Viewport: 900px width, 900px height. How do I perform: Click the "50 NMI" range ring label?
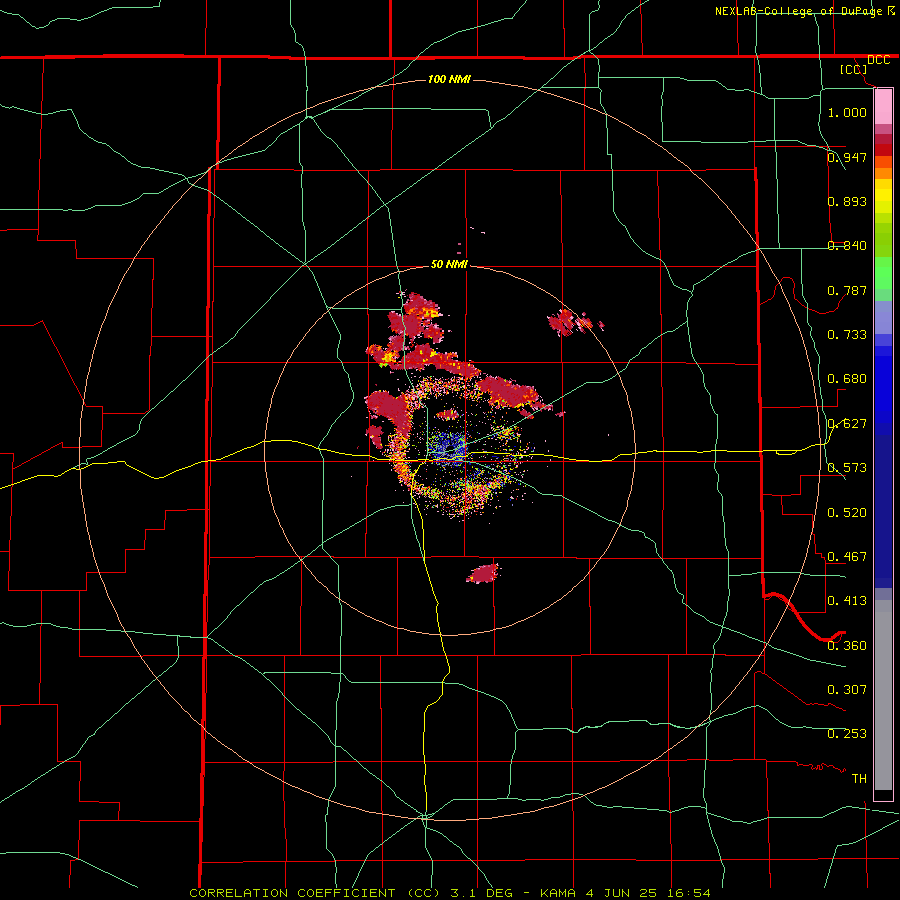coord(449,264)
